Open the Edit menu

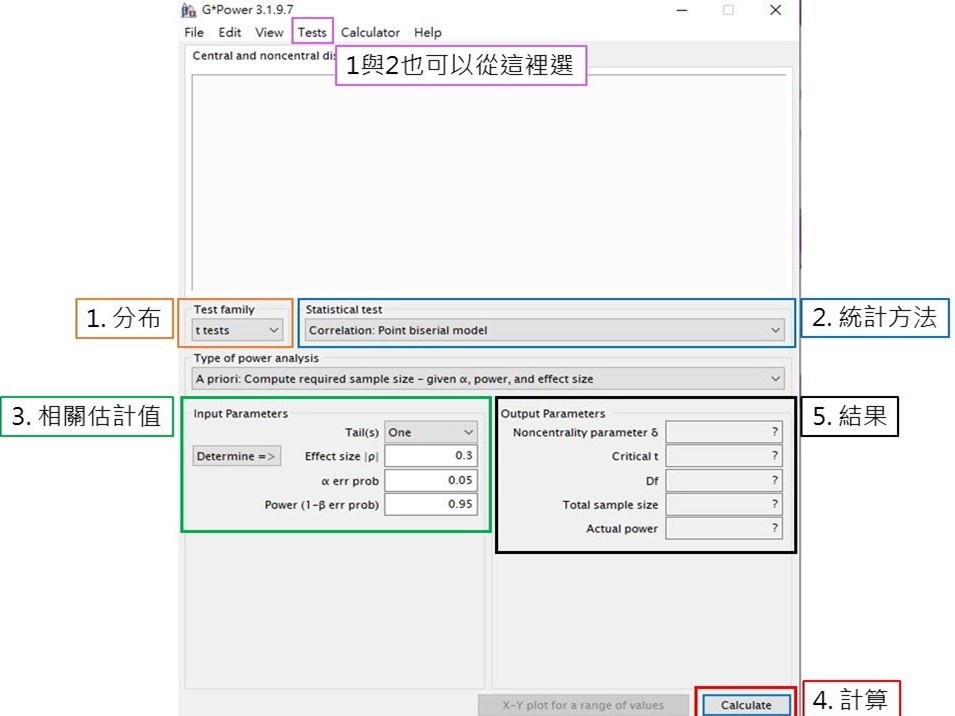230,32
